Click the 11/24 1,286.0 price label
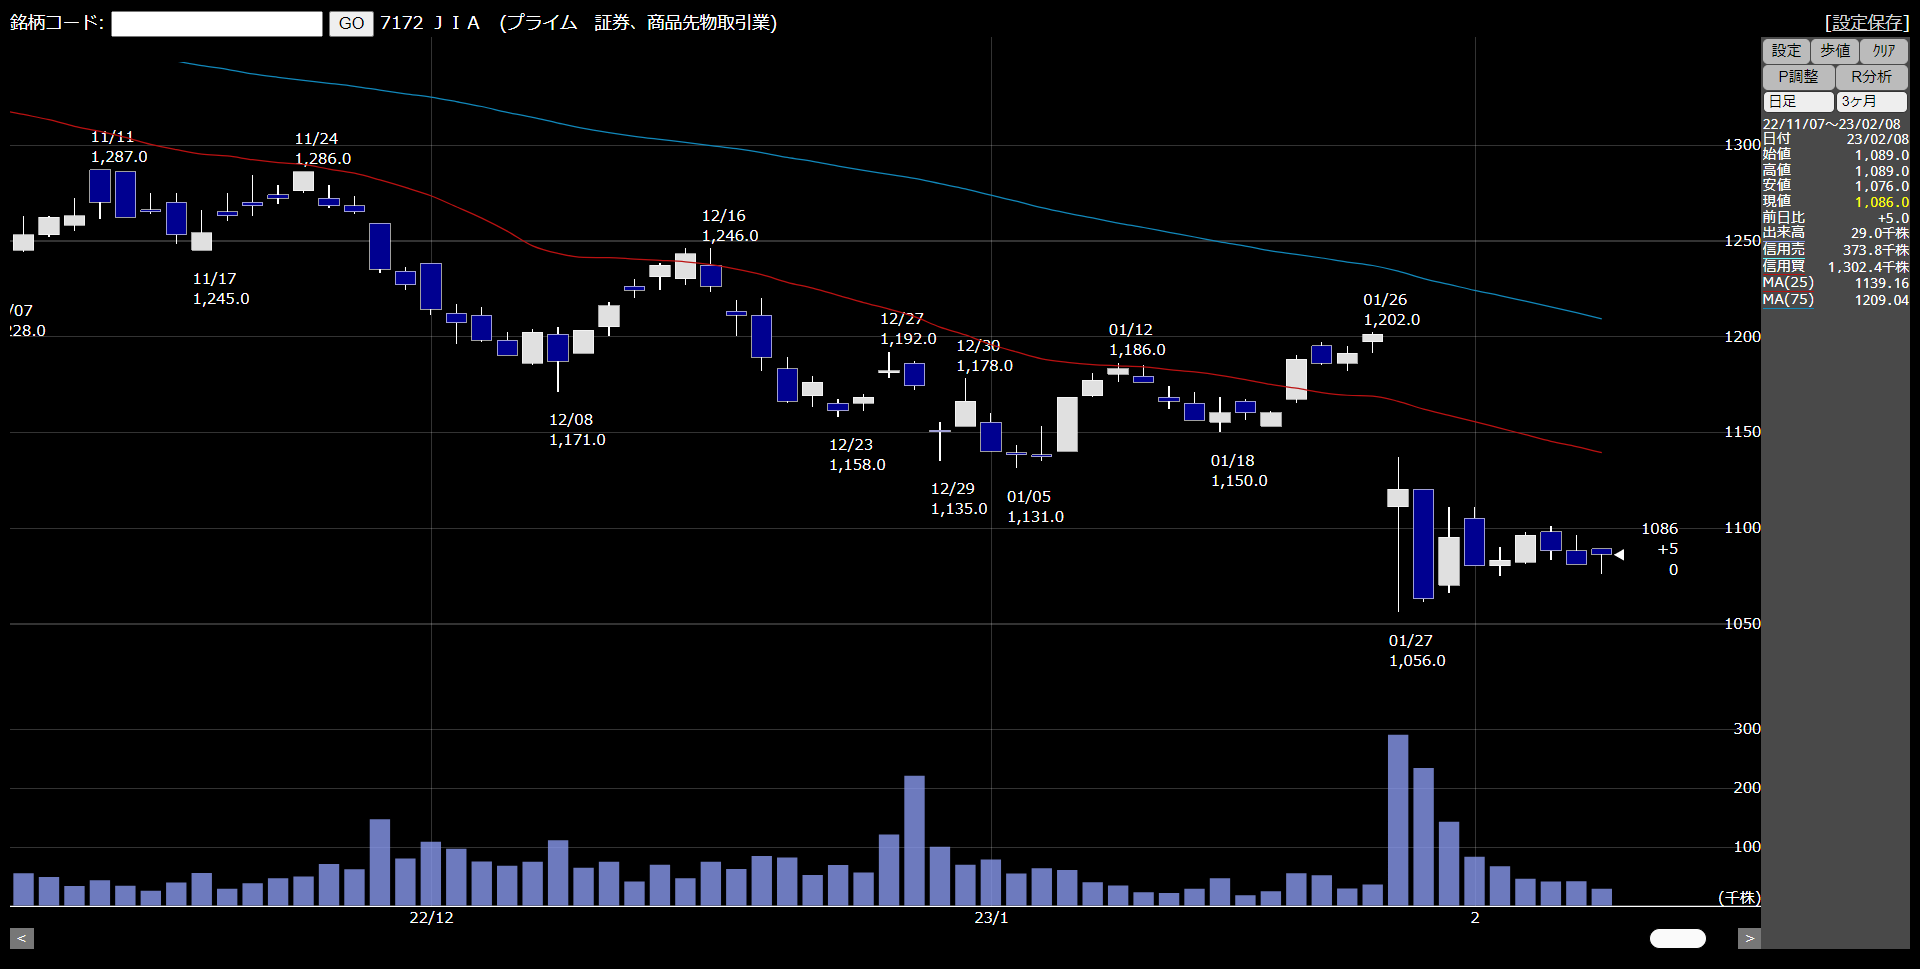 [x=322, y=149]
